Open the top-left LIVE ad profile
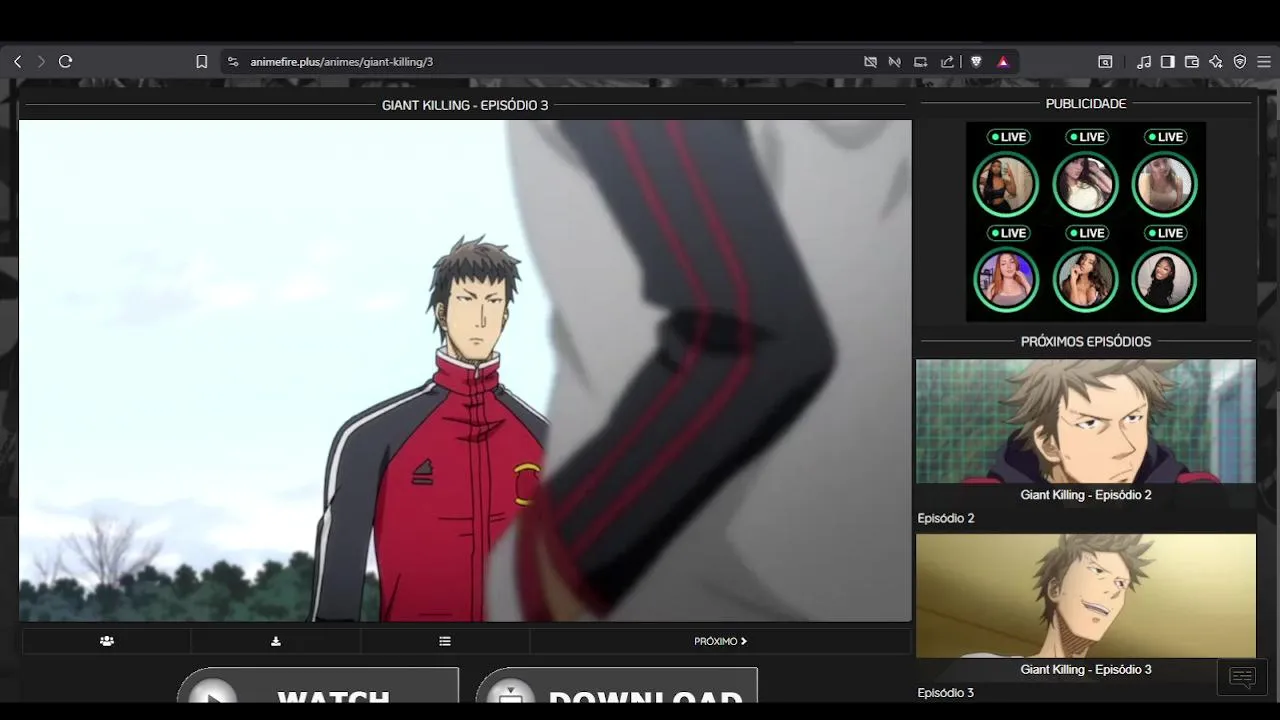The width and height of the screenshot is (1280, 720). pos(1006,183)
